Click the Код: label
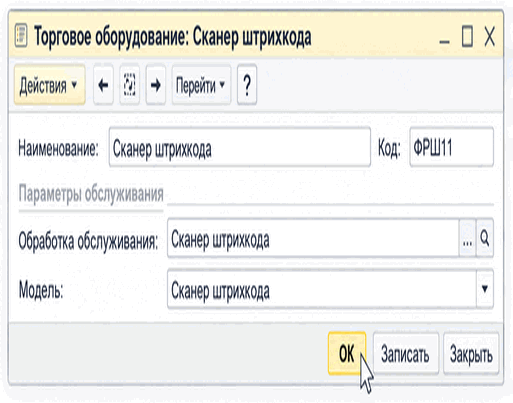 pos(389,148)
